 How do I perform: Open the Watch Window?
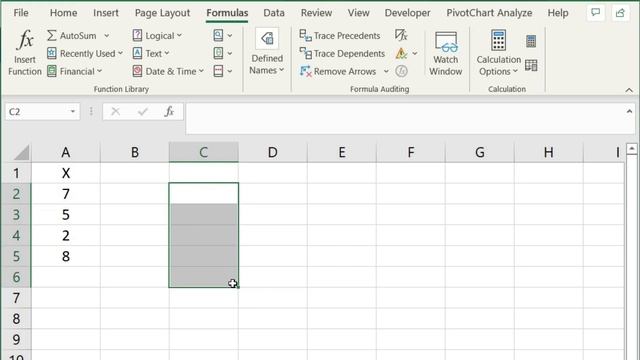click(x=445, y=53)
